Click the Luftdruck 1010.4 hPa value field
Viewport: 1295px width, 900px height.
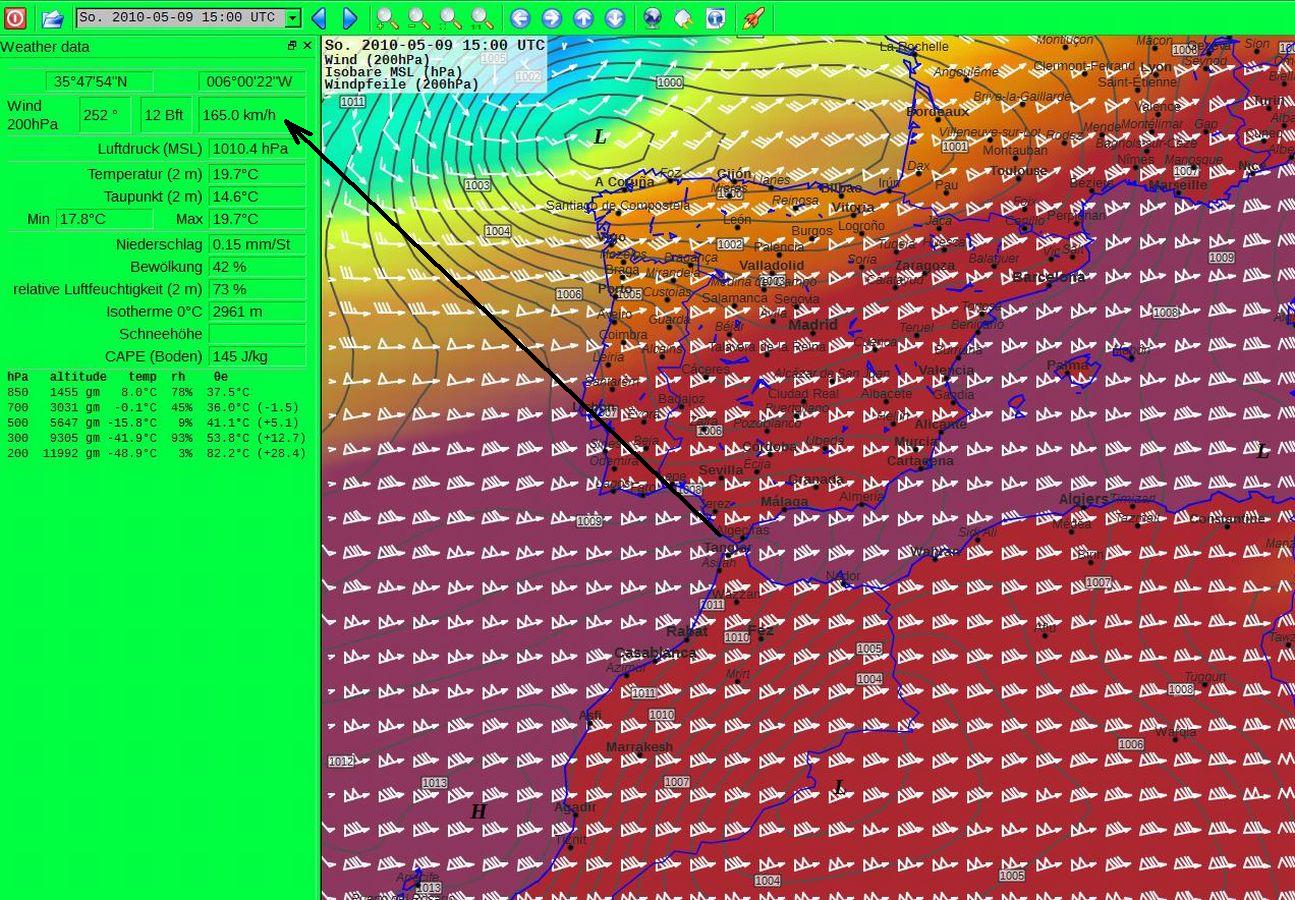coord(257,149)
